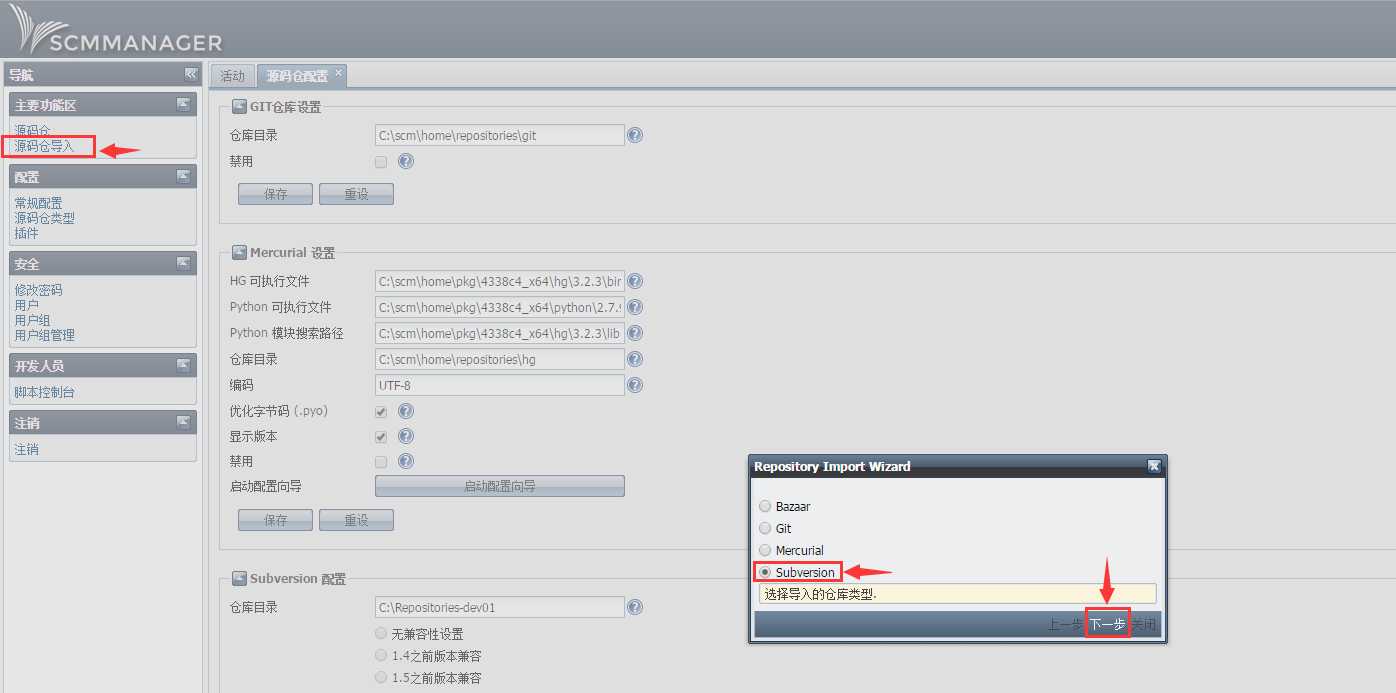Show help for Mercurial 禁用 option
Viewport: 1396px width, 693px height.
pos(406,461)
